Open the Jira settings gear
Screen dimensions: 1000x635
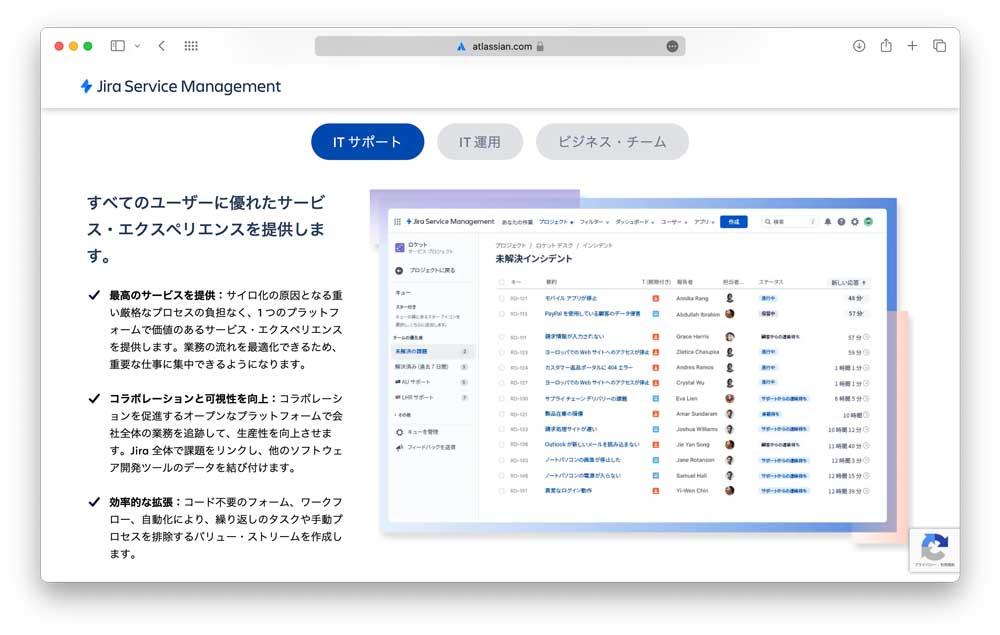pyautogui.click(x=855, y=222)
